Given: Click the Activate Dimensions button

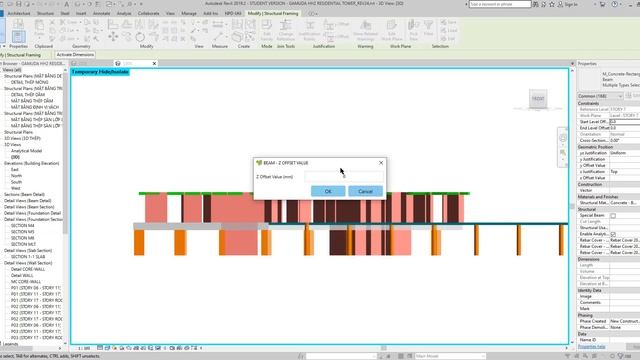Looking at the screenshot, I should [x=75, y=54].
